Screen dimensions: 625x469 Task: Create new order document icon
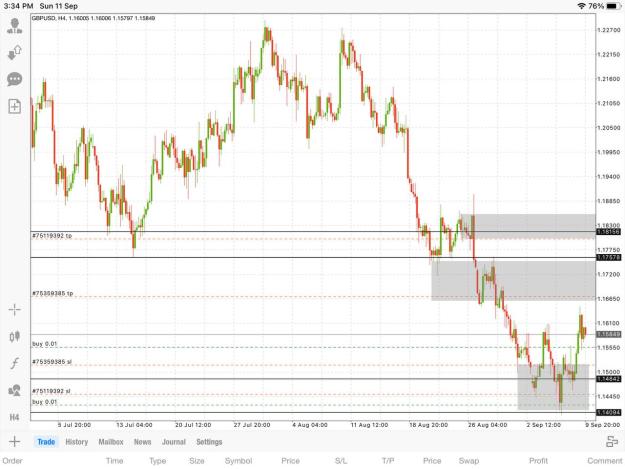click(15, 106)
